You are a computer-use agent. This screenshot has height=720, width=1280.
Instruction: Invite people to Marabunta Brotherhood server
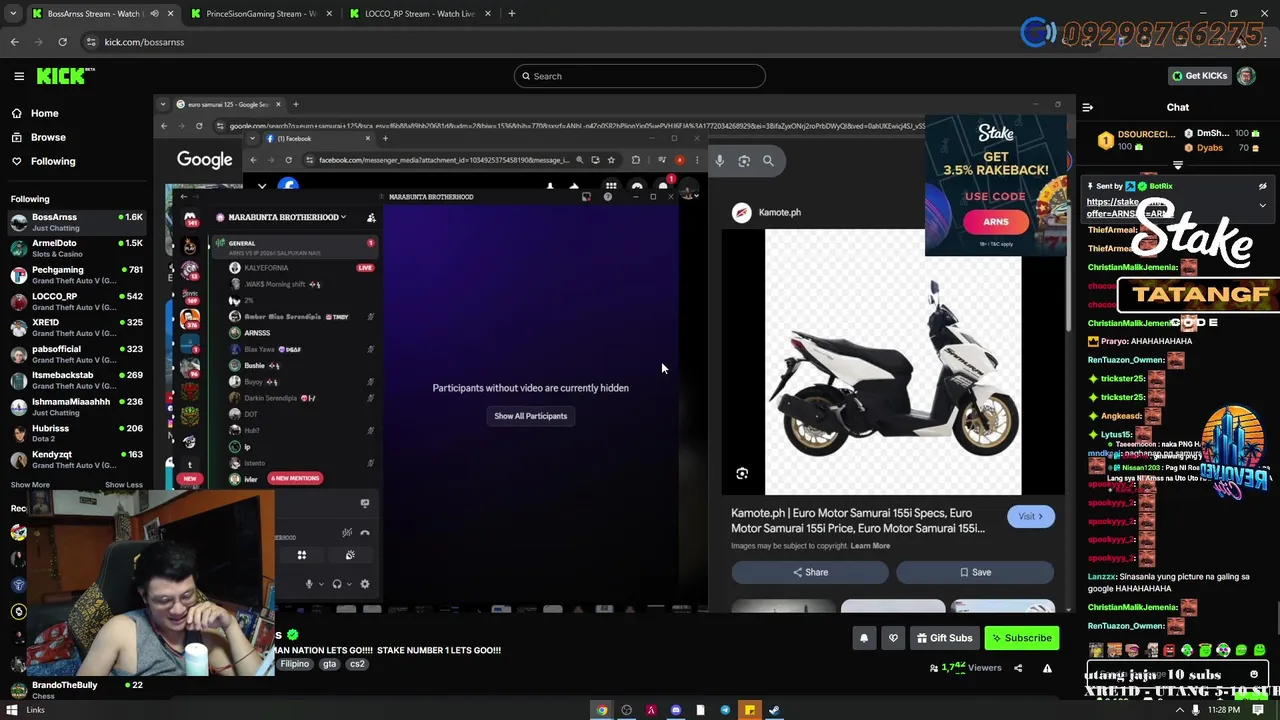pos(371,217)
